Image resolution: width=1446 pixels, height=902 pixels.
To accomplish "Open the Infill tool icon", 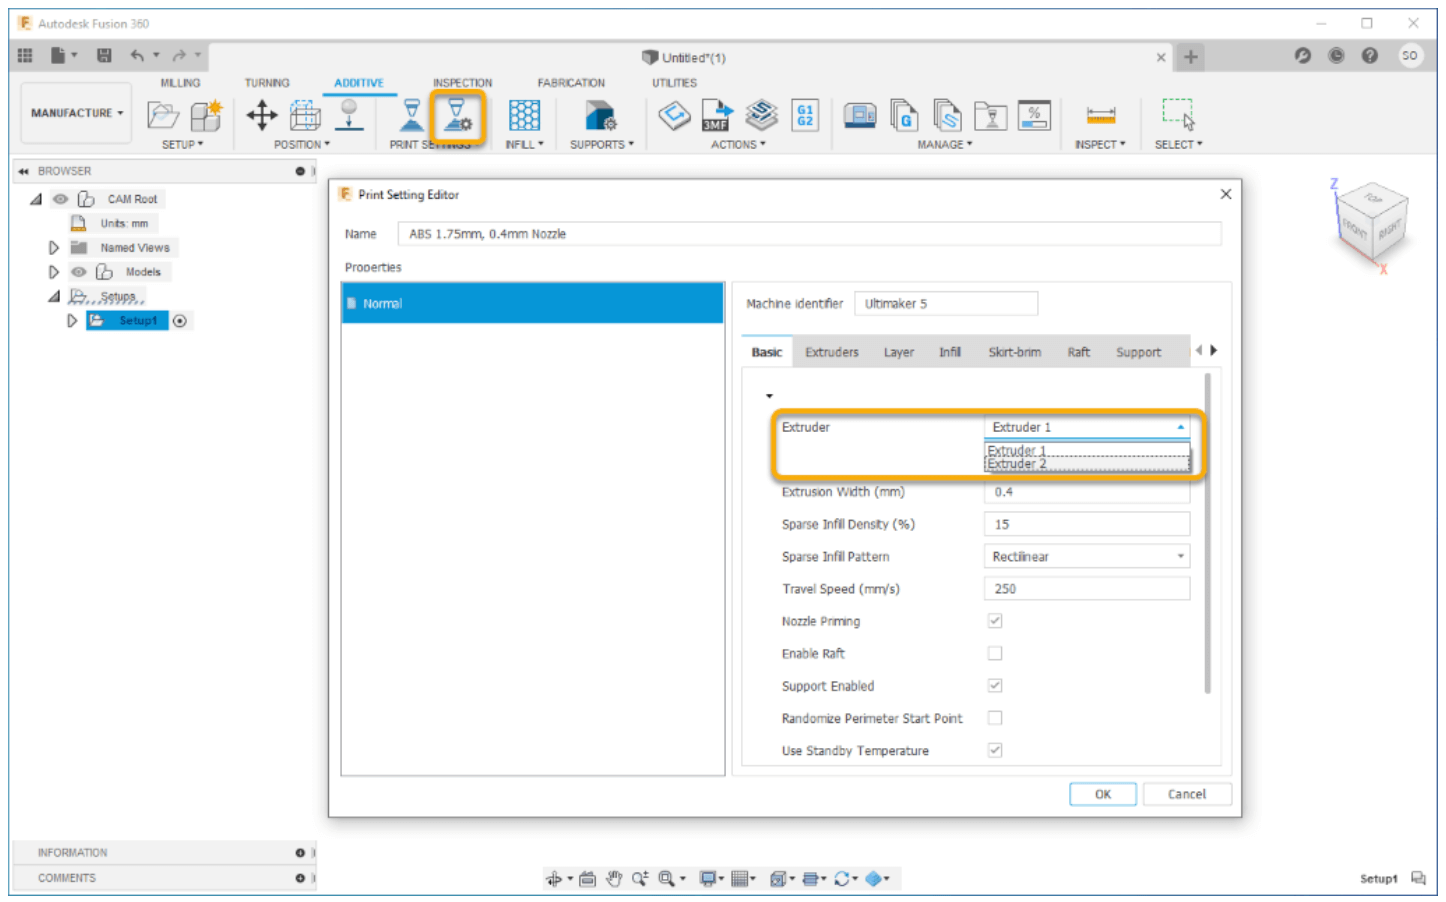I will (x=524, y=115).
